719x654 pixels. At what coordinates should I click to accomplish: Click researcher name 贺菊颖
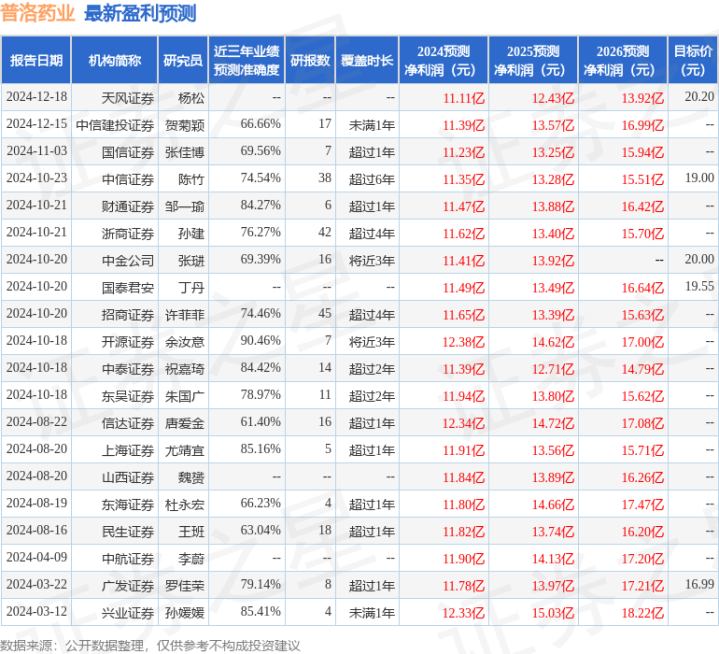(185, 125)
